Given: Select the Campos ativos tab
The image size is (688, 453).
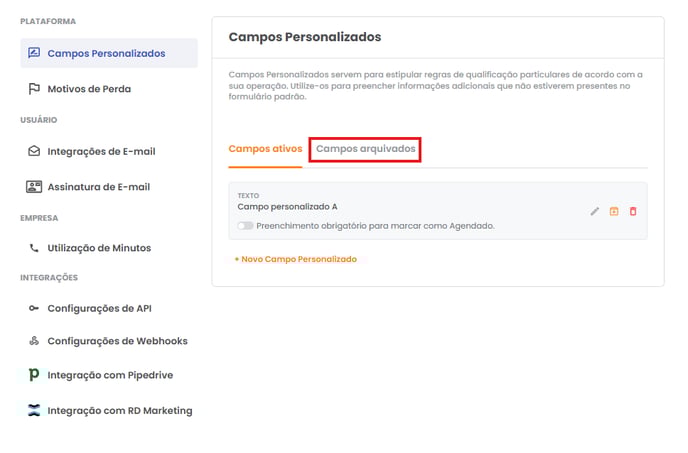Looking at the screenshot, I should pos(265,149).
